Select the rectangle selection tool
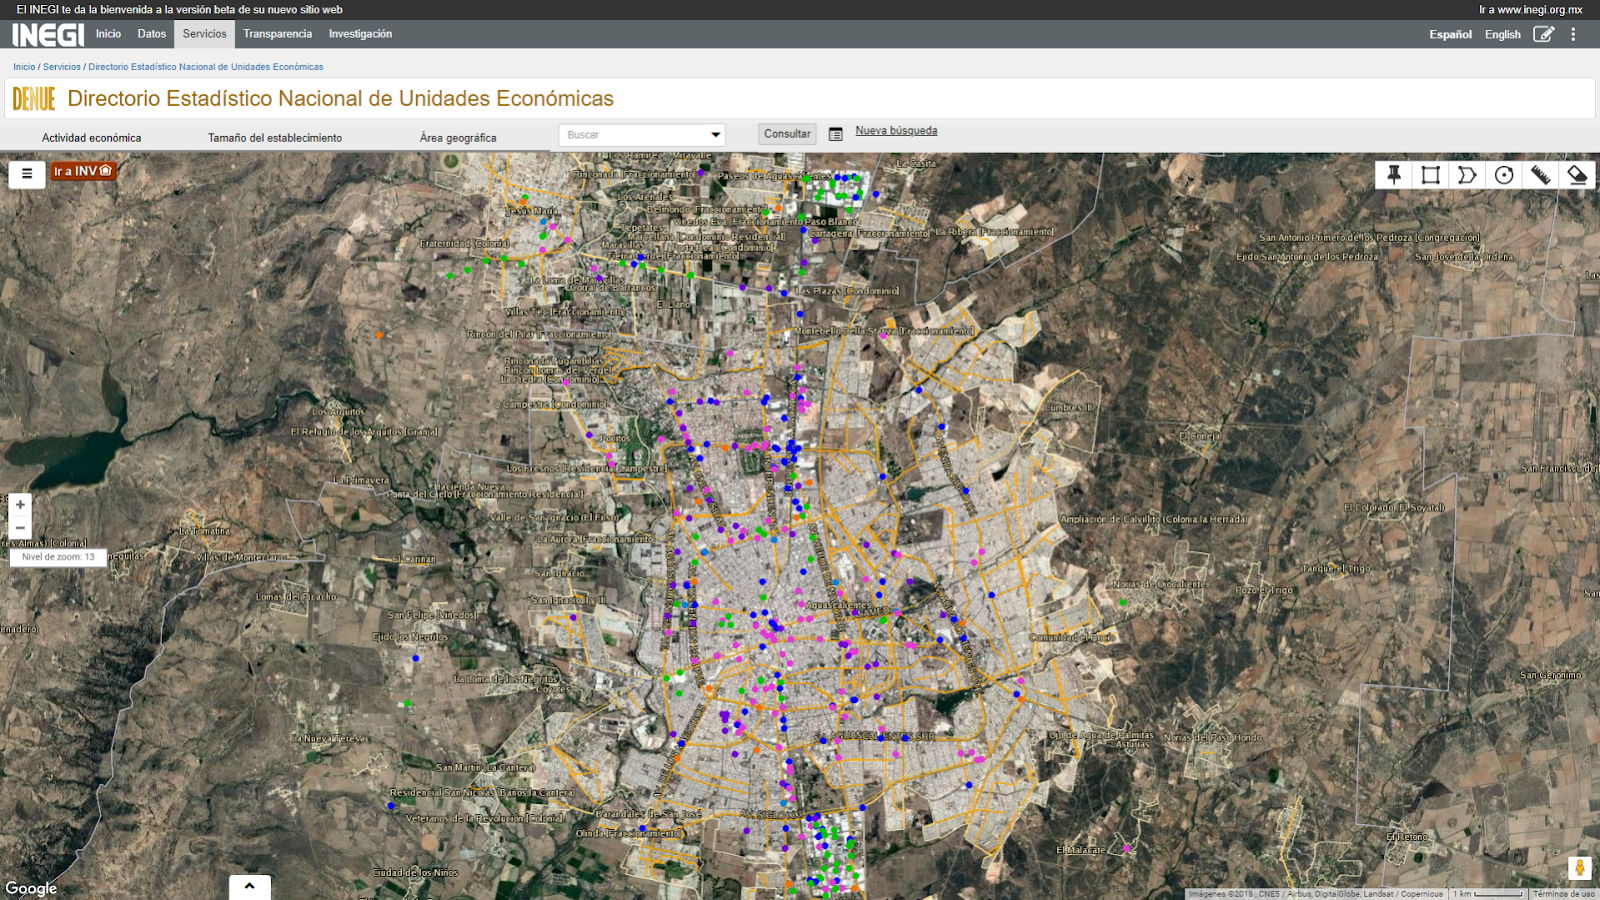 coord(1430,175)
